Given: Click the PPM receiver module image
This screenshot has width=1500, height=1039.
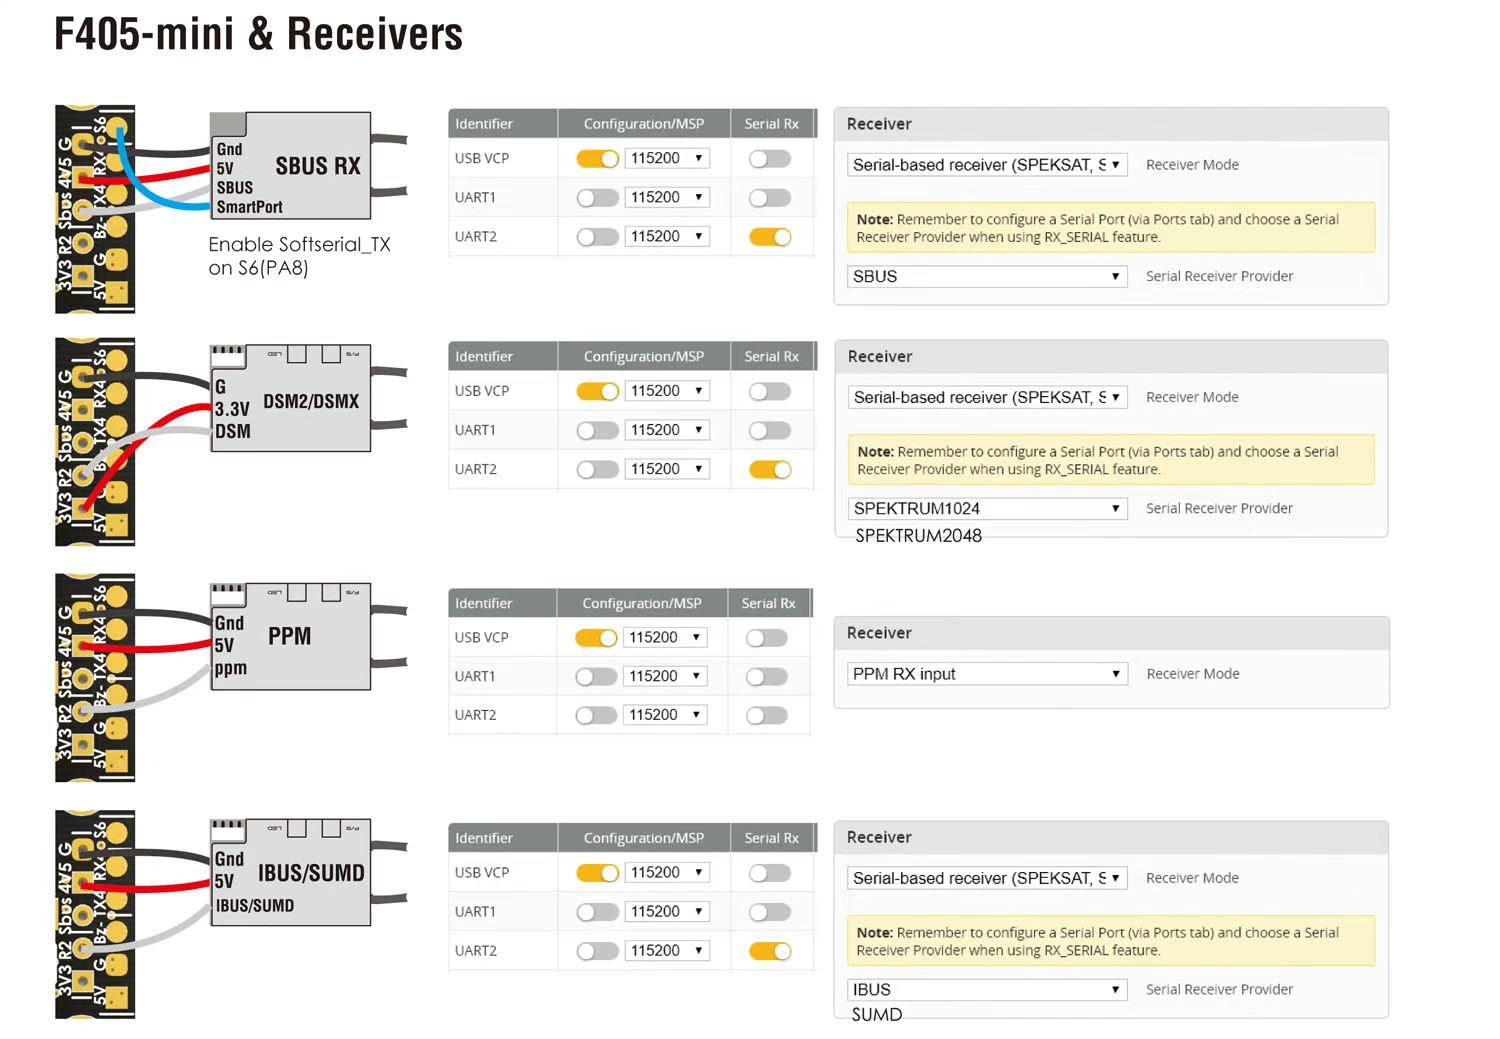Looking at the screenshot, I should 290,636.
